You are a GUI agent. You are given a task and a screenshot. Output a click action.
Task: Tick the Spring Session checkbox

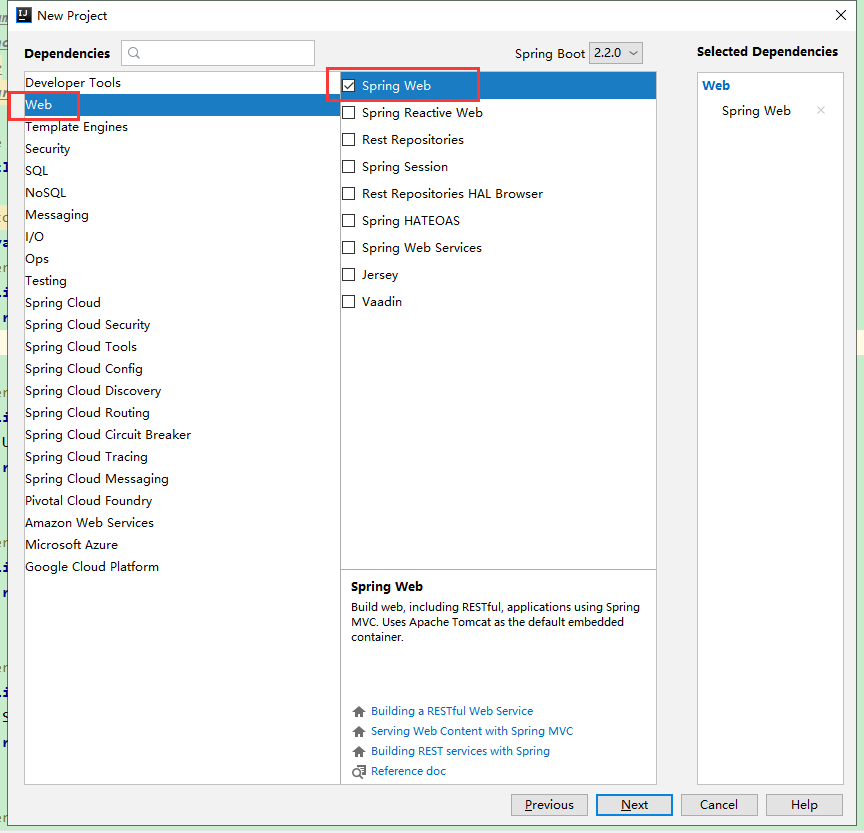coord(348,166)
